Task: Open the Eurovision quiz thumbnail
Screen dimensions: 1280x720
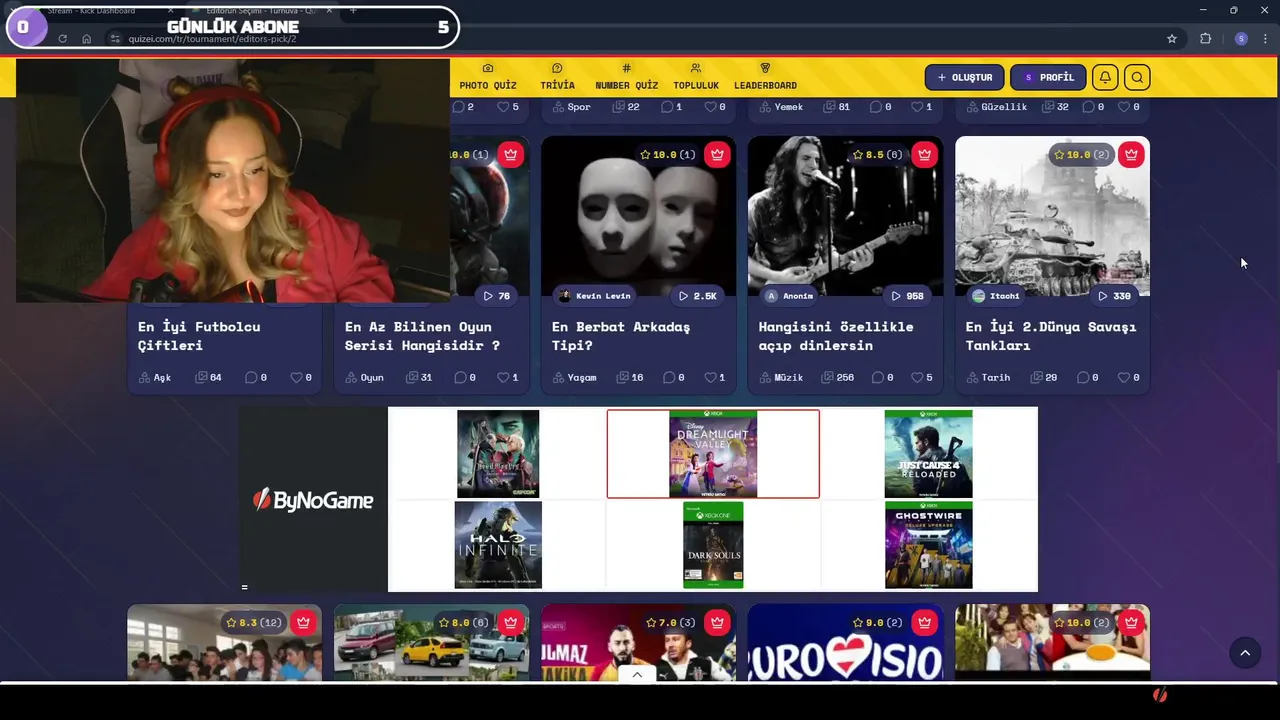Action: pyautogui.click(x=845, y=642)
